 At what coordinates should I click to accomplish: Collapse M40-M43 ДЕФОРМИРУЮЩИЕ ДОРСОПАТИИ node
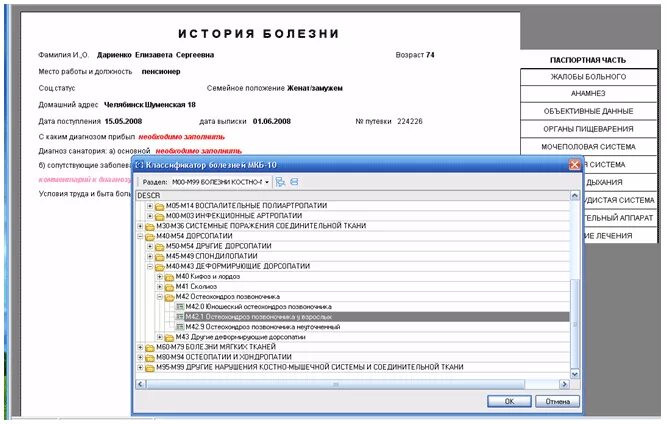150,267
